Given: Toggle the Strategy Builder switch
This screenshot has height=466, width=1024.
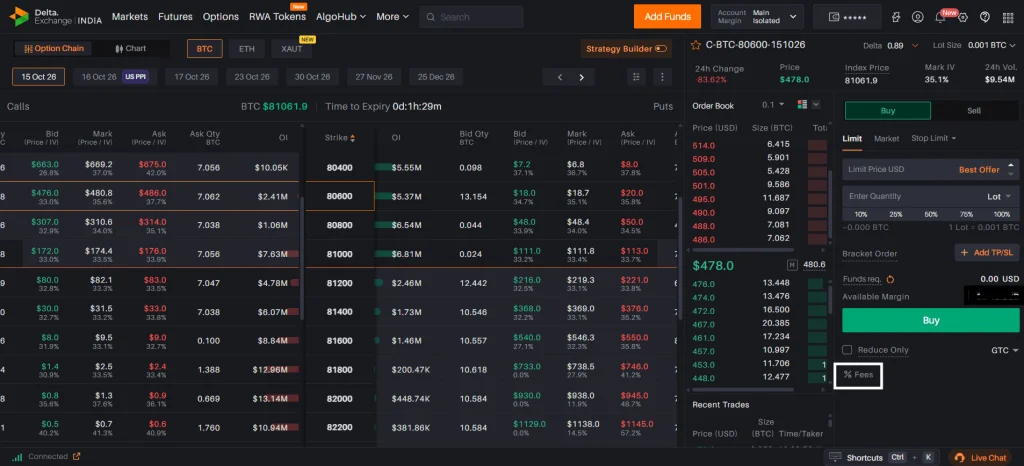Looking at the screenshot, I should [660, 48].
